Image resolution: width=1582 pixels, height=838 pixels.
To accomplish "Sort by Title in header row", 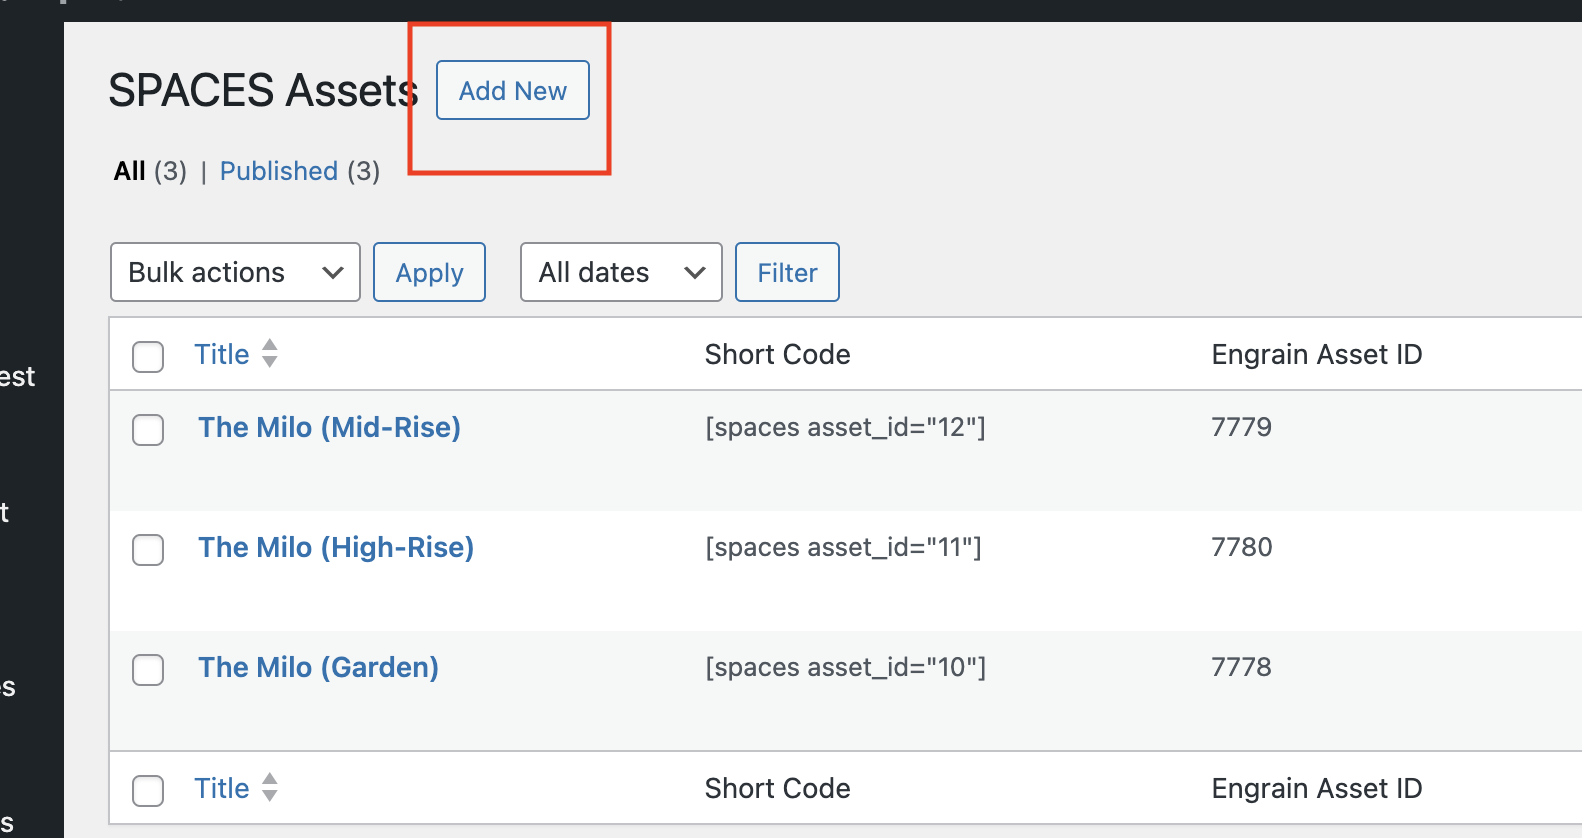I will [222, 354].
